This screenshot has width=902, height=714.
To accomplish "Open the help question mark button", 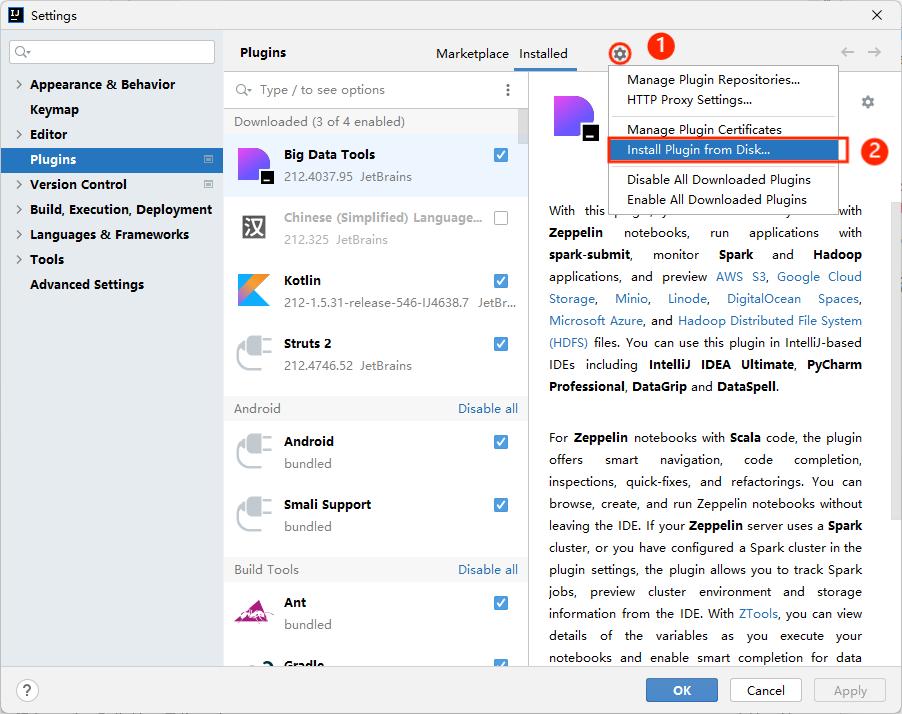I will tap(27, 690).
